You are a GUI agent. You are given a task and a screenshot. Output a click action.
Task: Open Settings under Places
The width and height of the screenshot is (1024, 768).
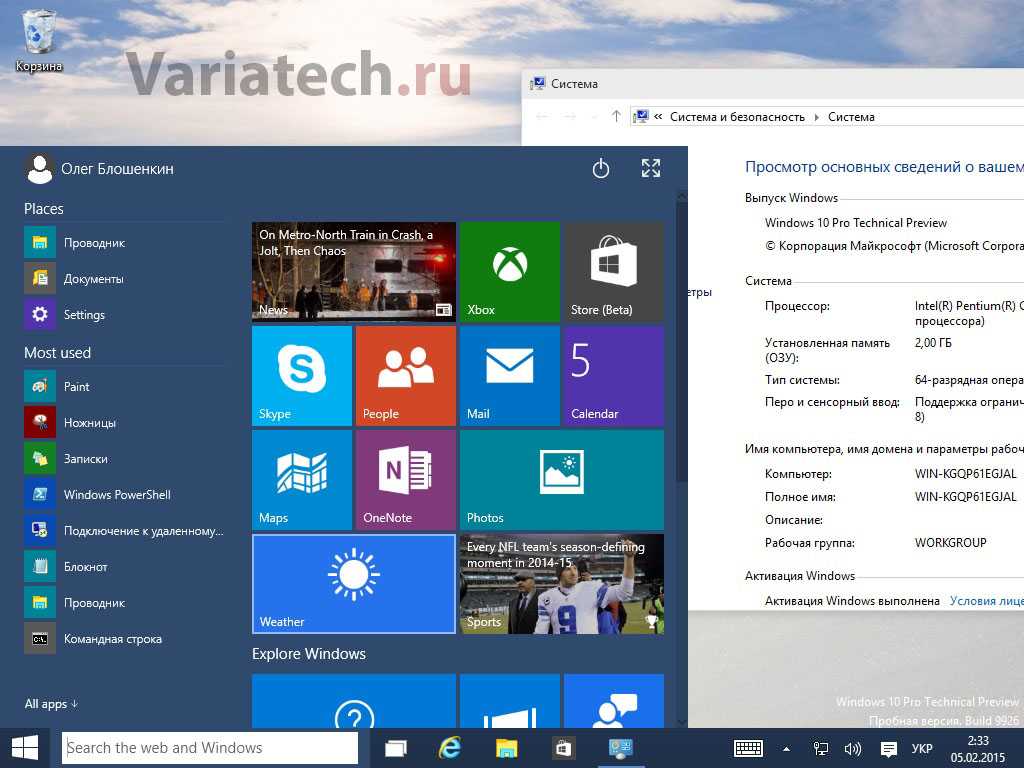124,314
